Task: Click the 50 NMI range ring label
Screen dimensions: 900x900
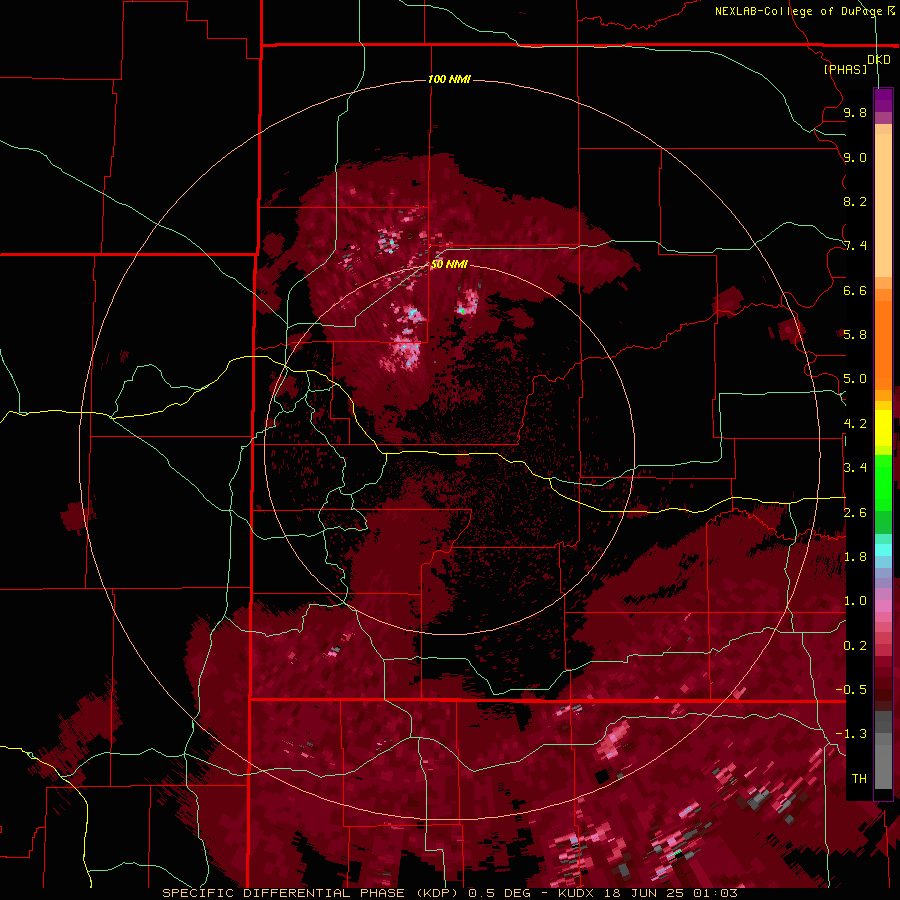Action: coord(449,264)
